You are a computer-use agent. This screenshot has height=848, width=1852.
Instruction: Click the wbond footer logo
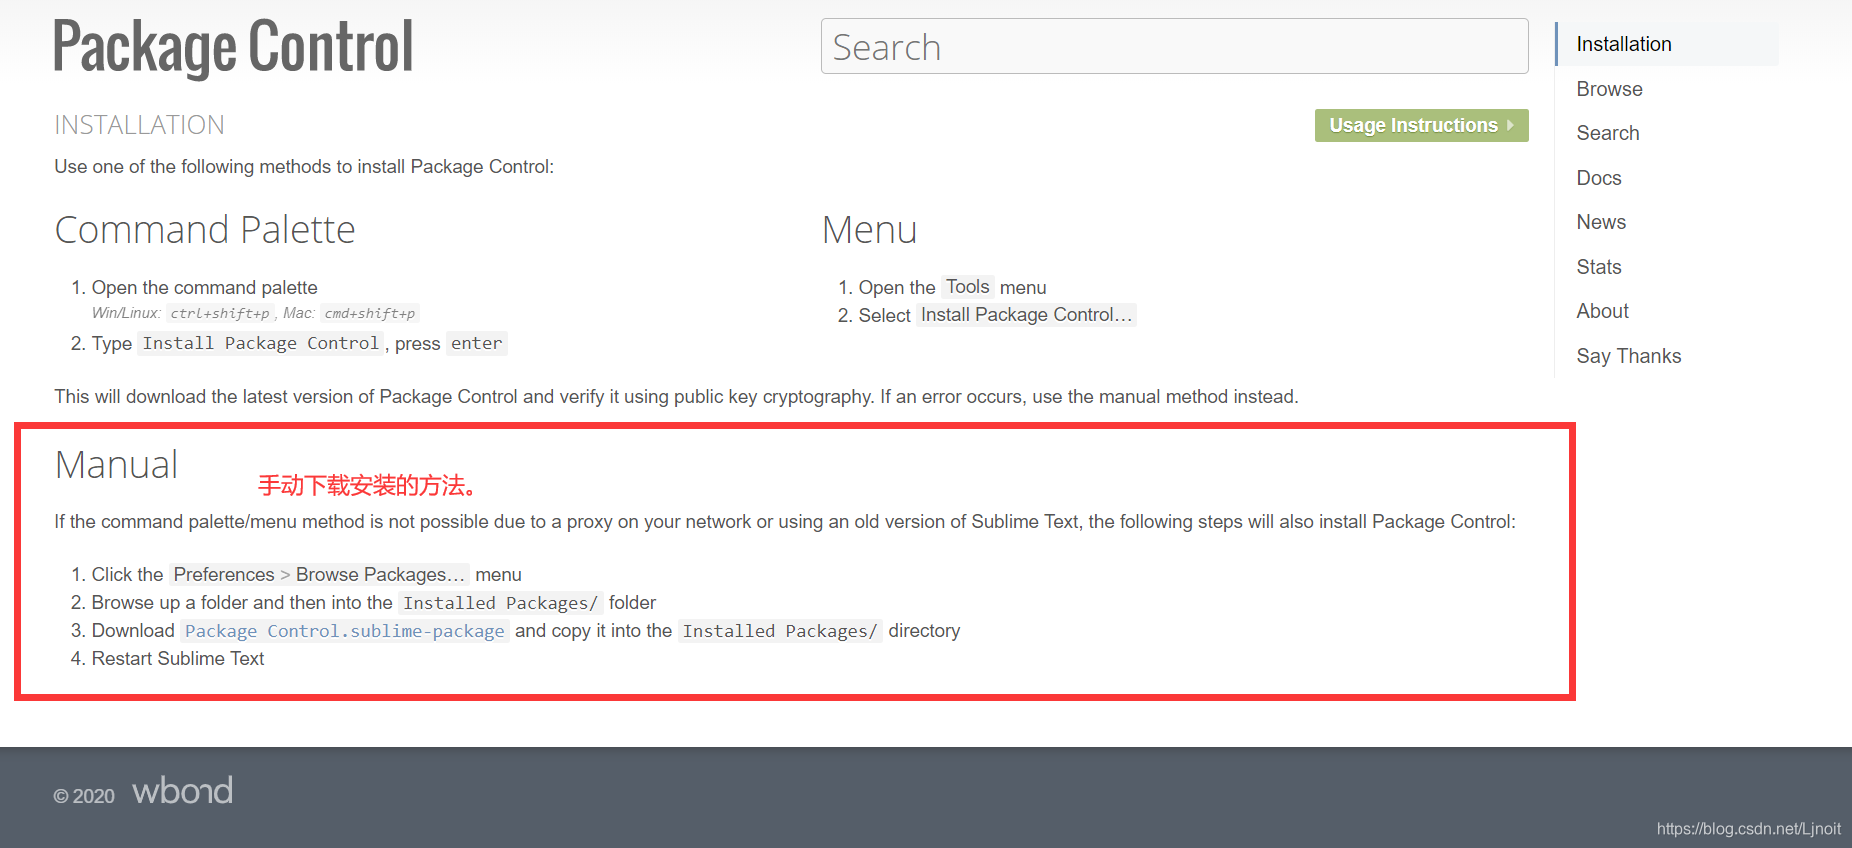click(183, 791)
